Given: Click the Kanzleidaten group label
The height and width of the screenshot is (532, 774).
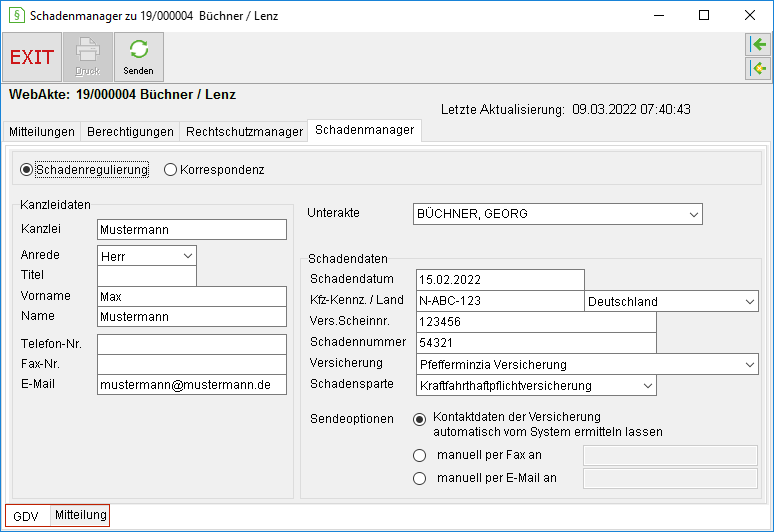Looking at the screenshot, I should tap(55, 205).
